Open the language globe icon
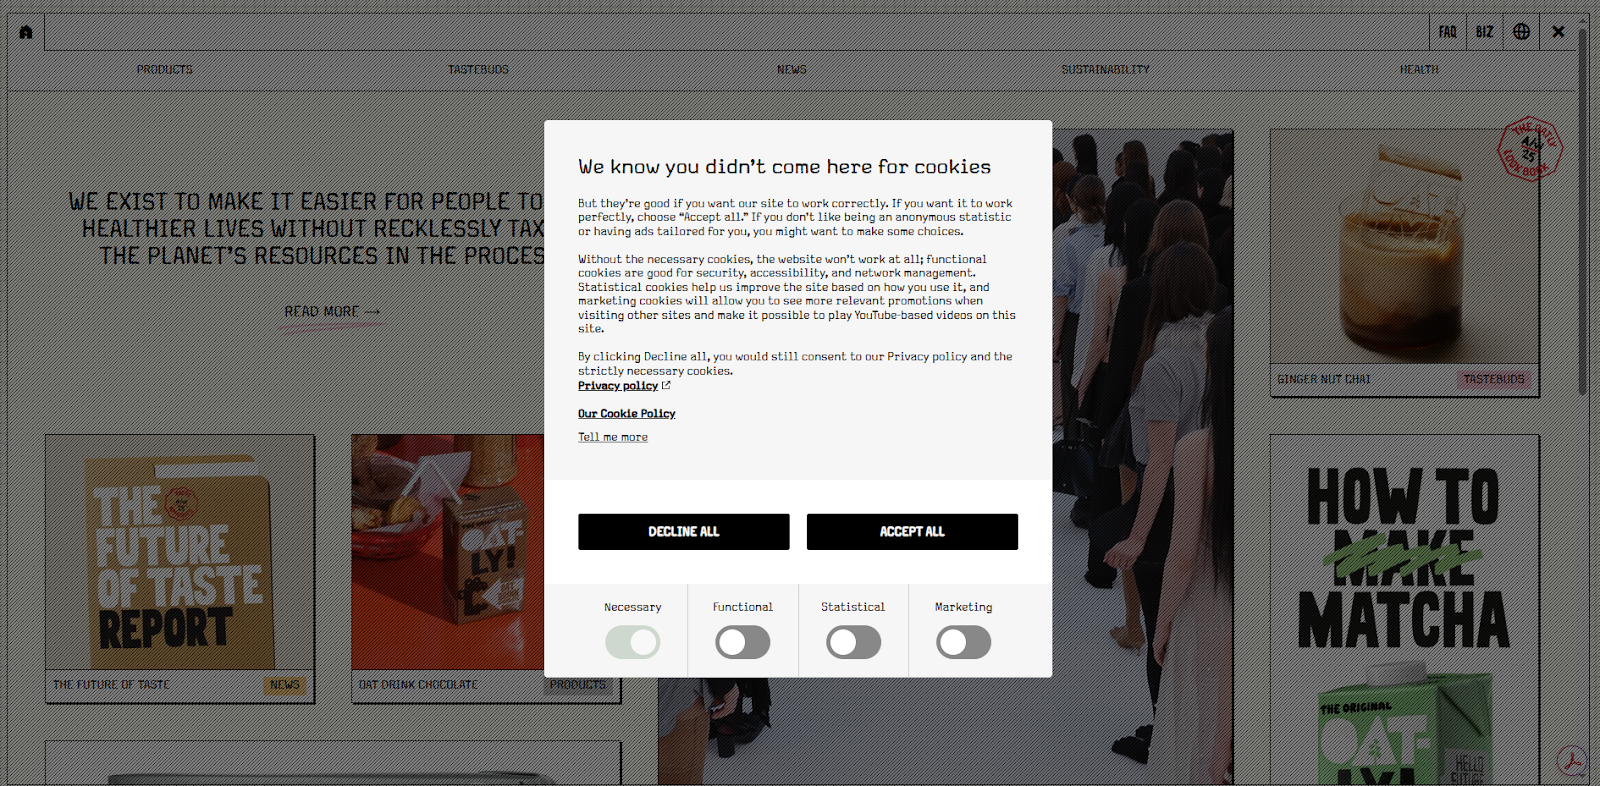Viewport: 1600px width, 786px height. (x=1521, y=32)
